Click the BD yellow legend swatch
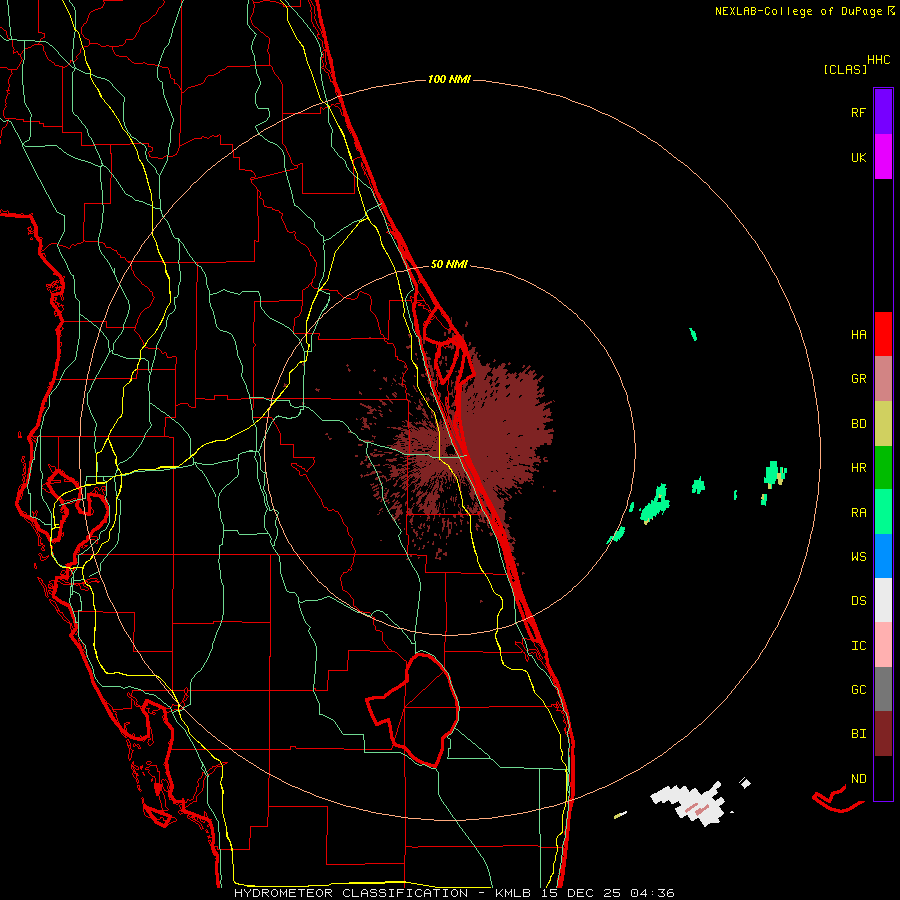Viewport: 900px width, 900px height. (x=883, y=423)
